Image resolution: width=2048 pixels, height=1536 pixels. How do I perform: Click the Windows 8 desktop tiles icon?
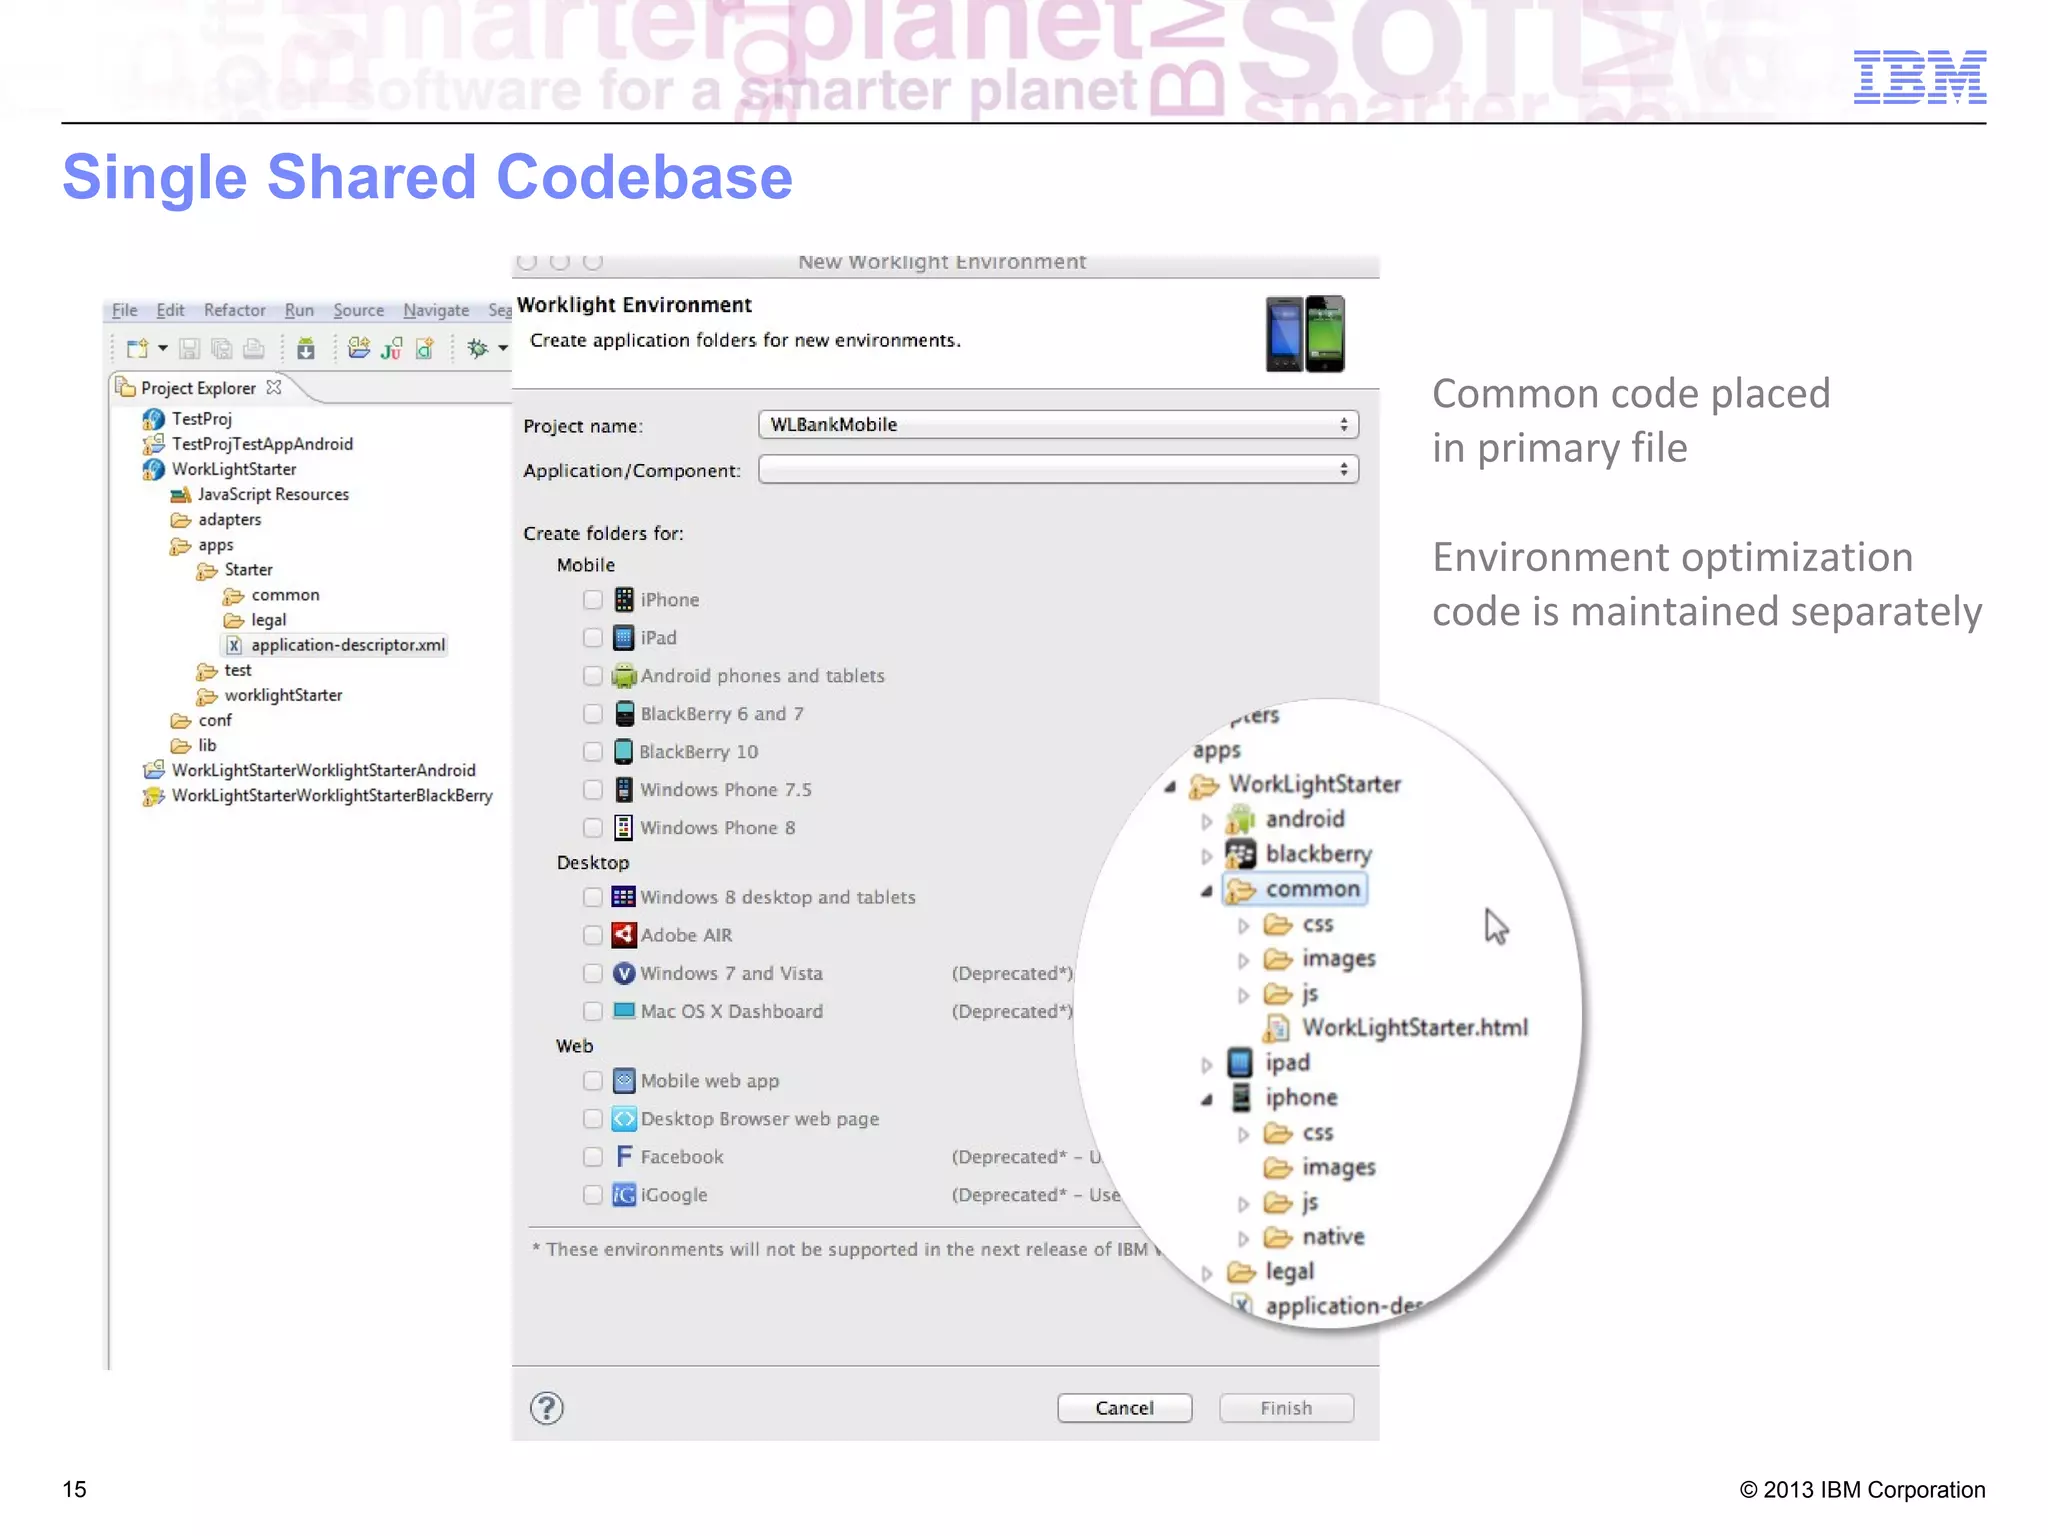pyautogui.click(x=623, y=897)
